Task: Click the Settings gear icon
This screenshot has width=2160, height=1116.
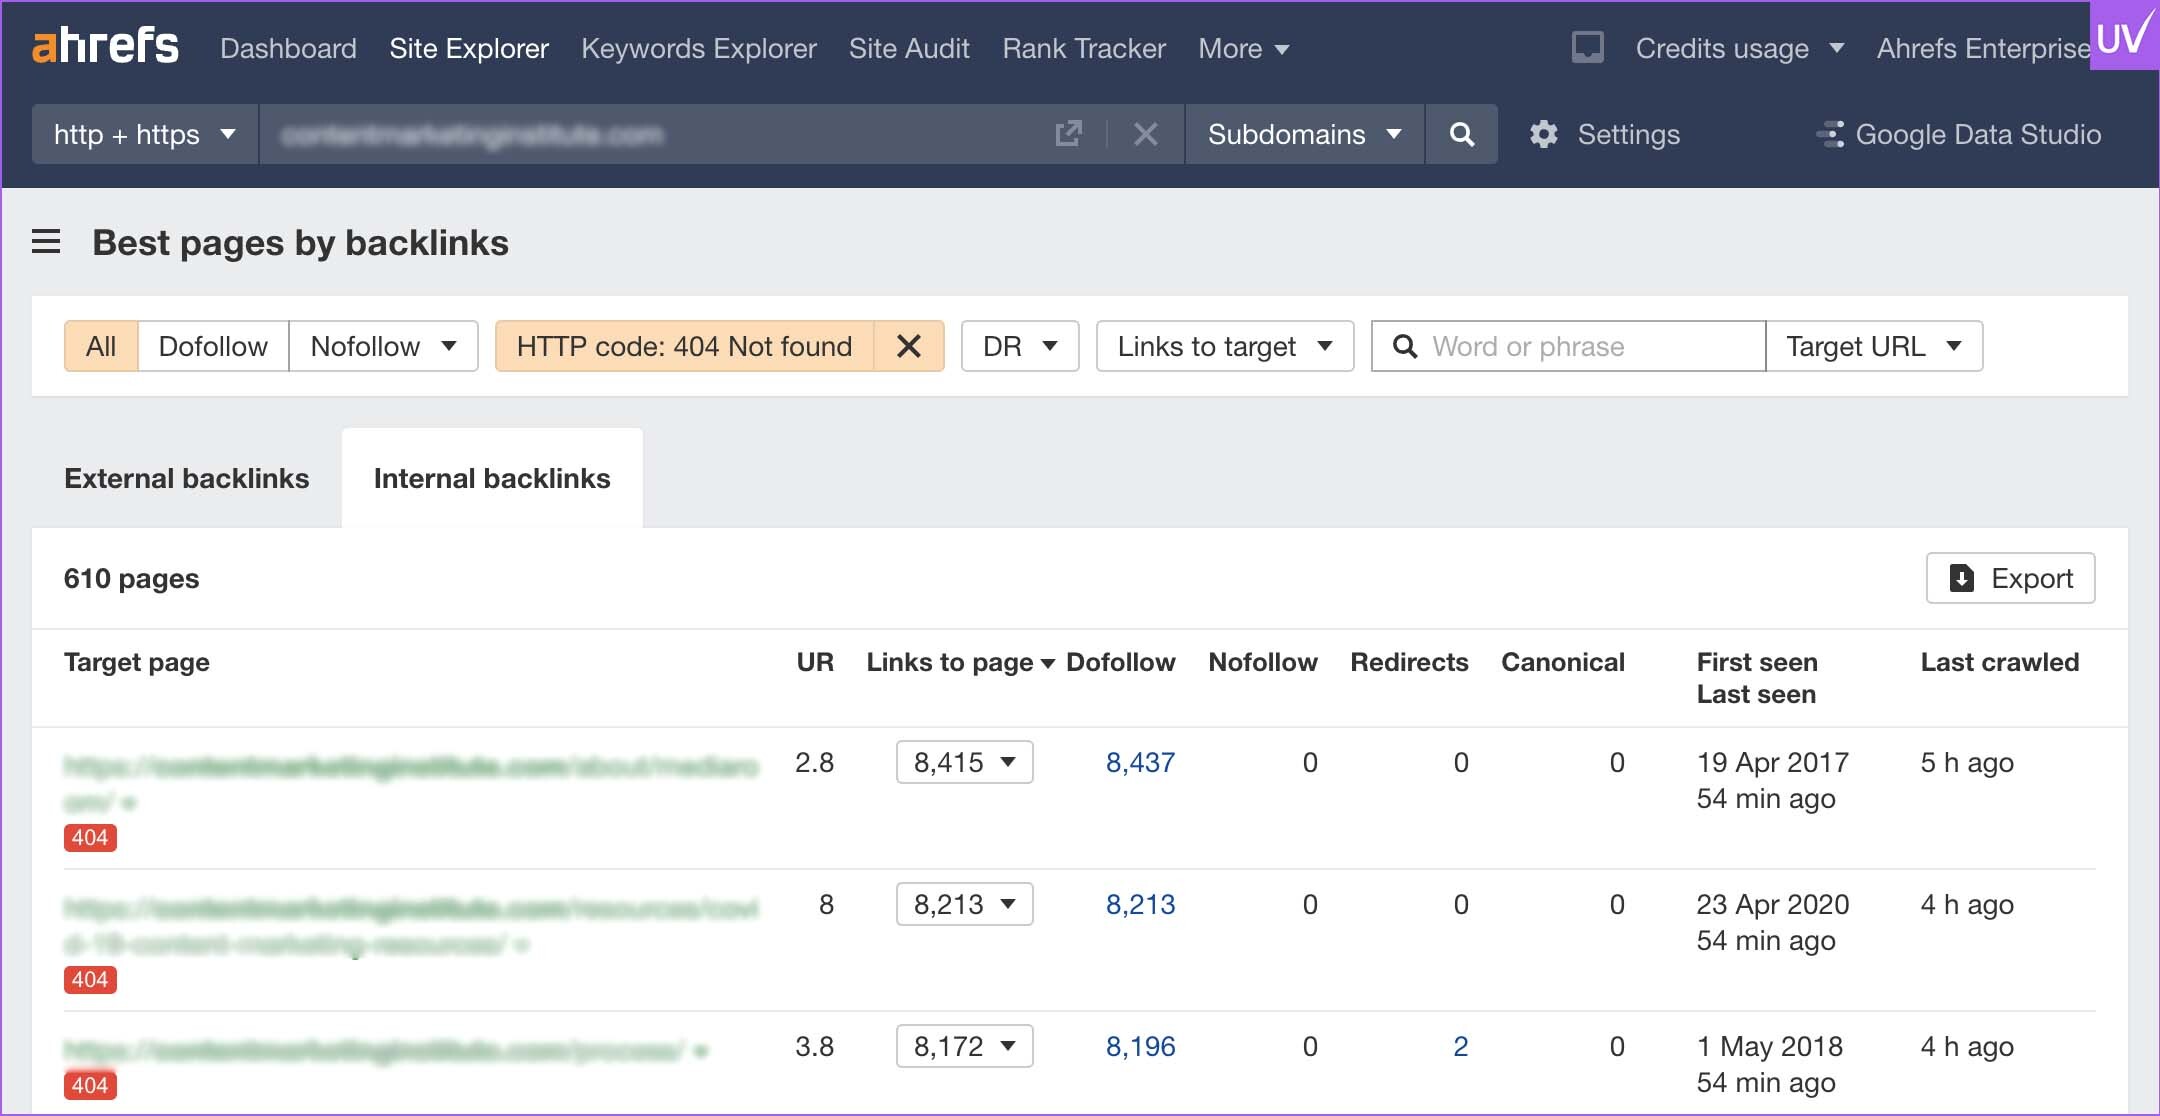Action: tap(1543, 134)
